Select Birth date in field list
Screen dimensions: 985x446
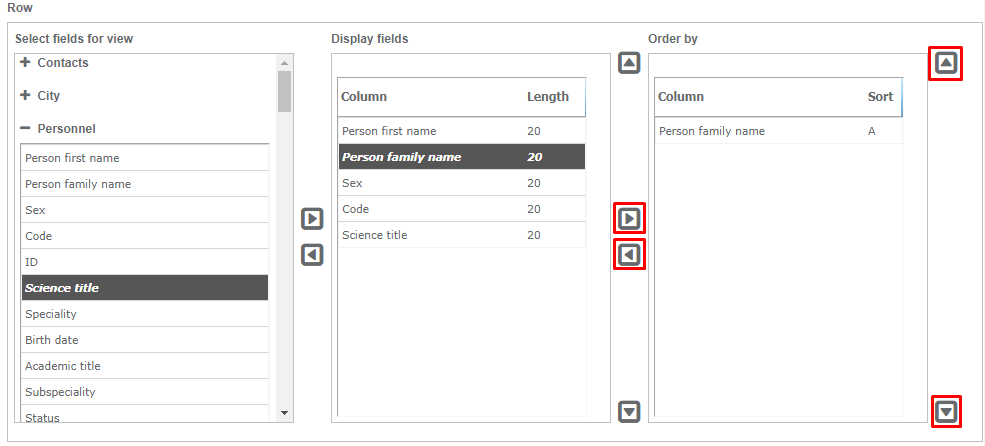click(52, 340)
